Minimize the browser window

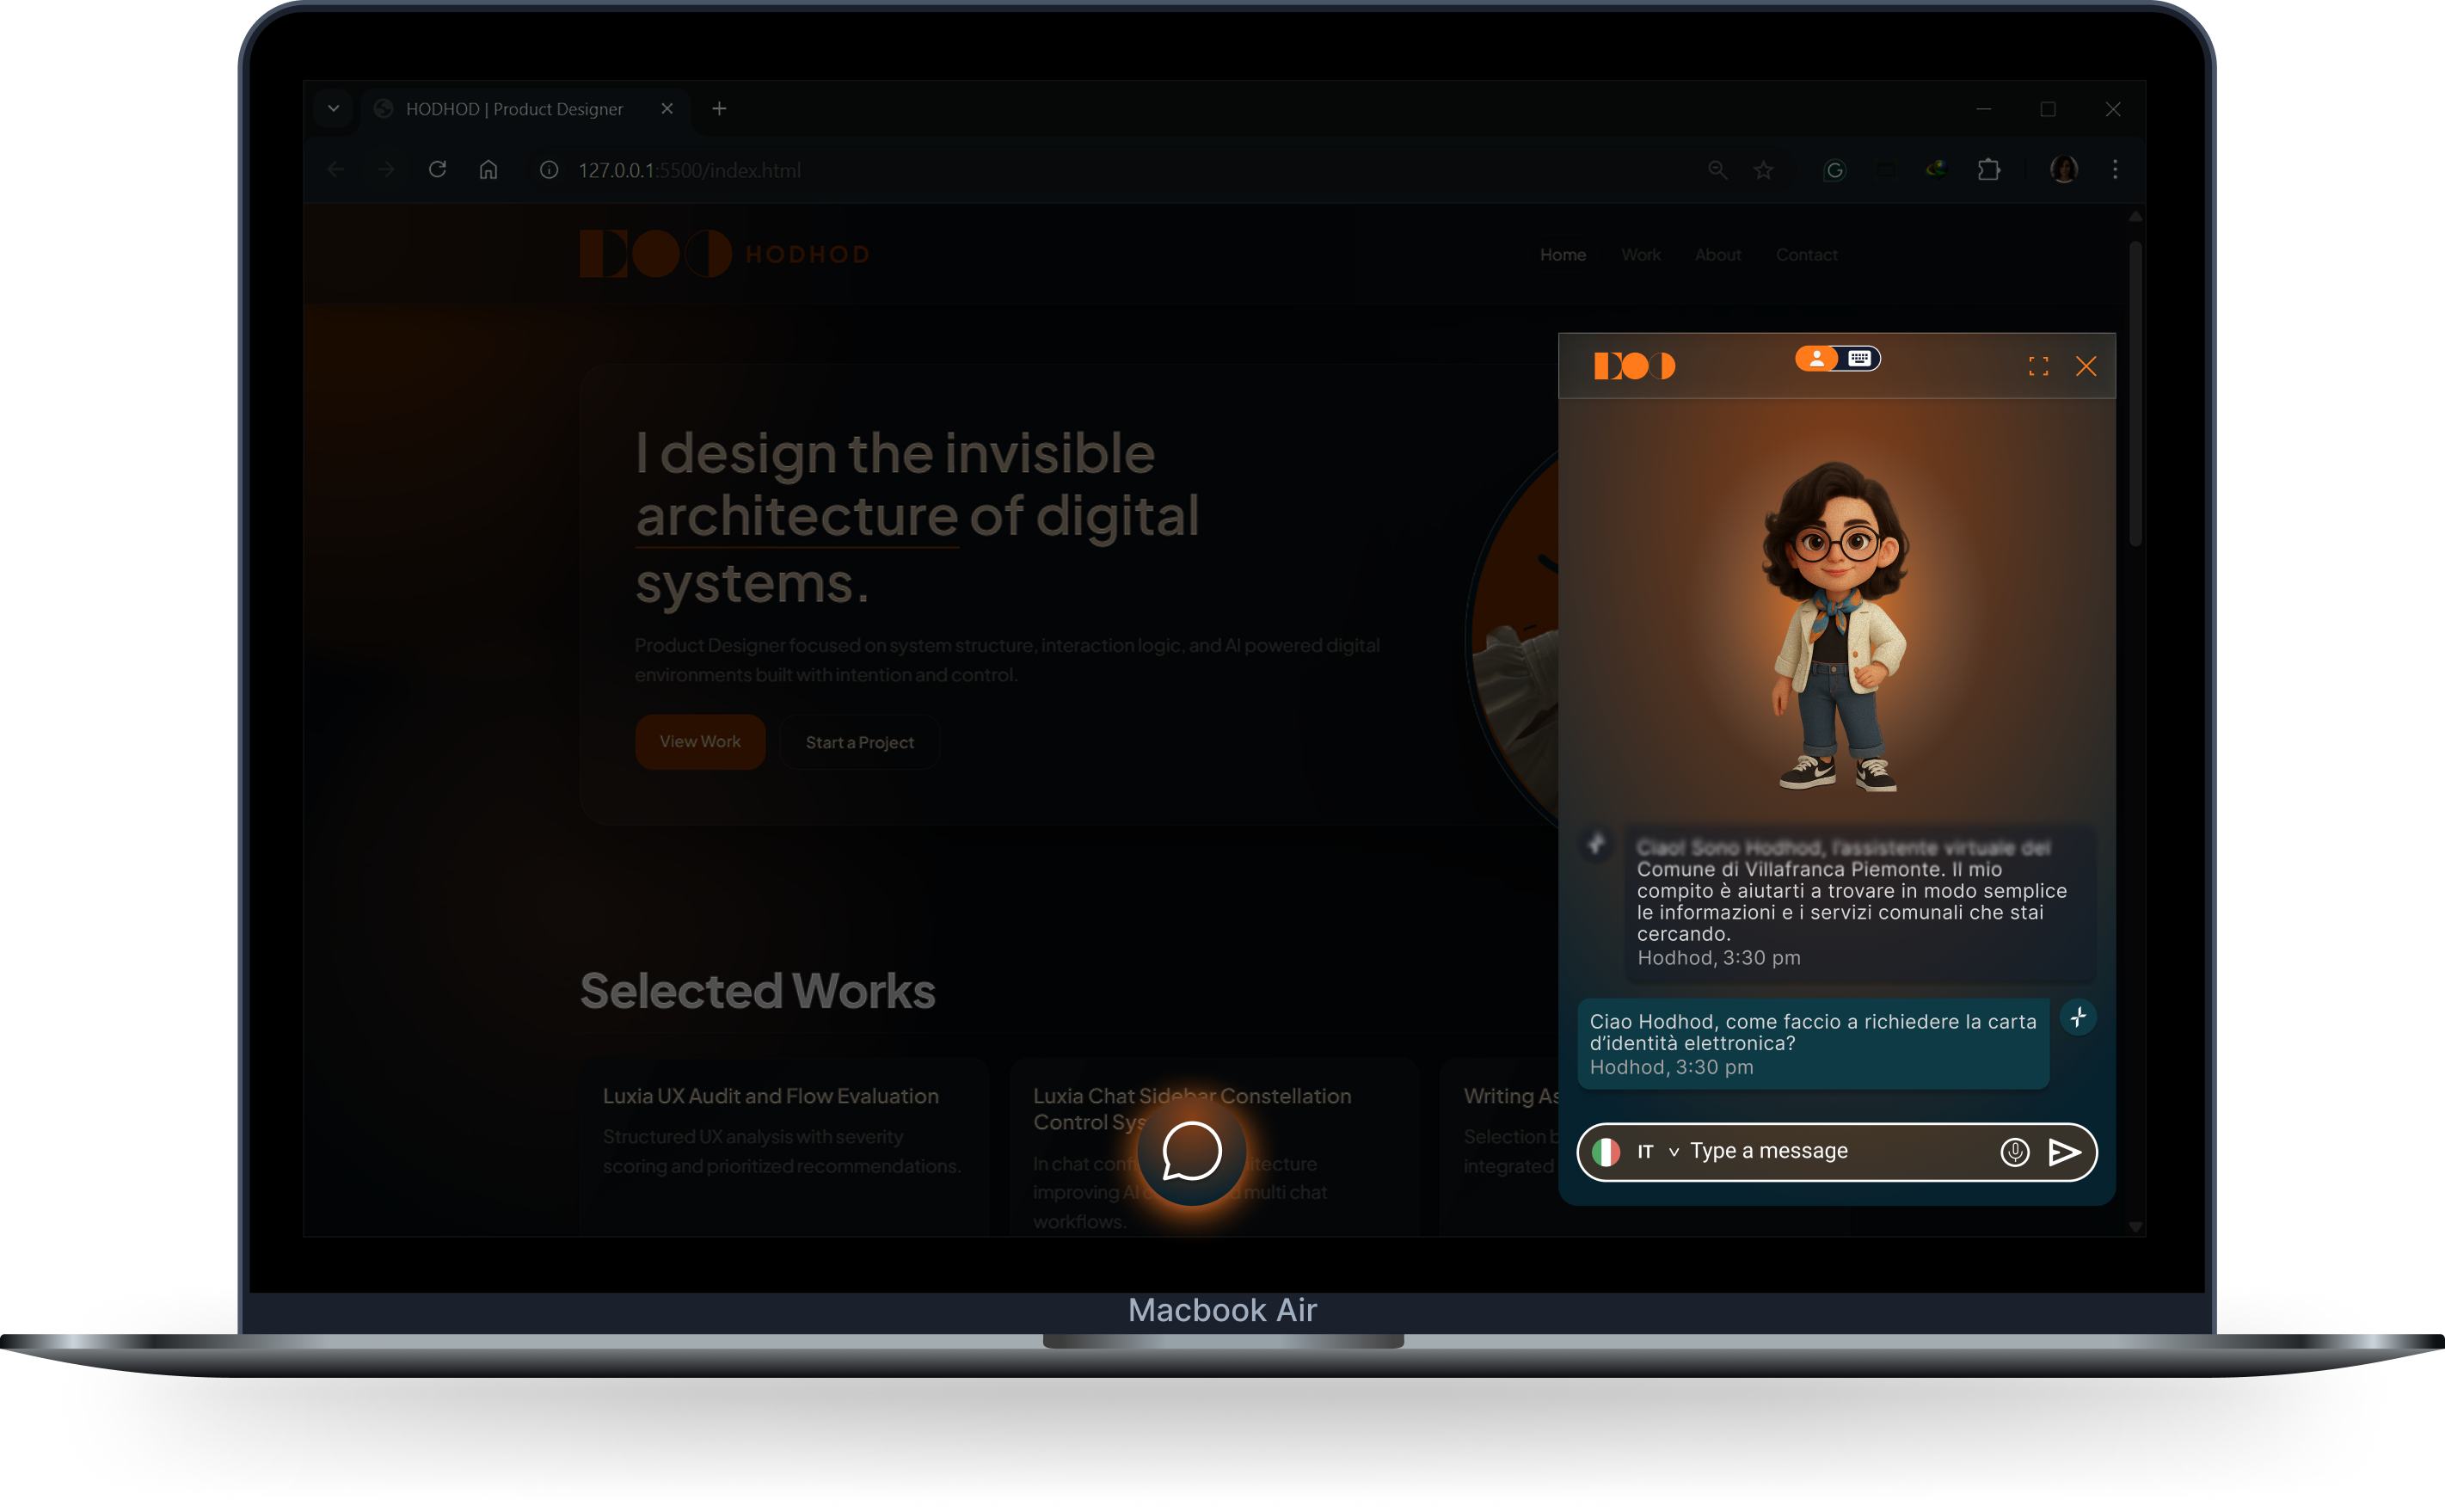(1983, 109)
